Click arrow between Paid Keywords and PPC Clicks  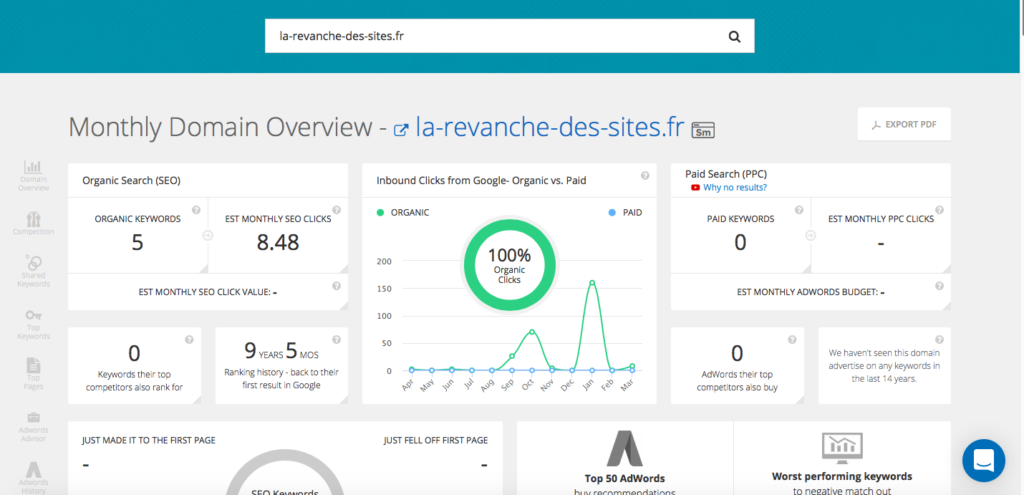(x=810, y=235)
